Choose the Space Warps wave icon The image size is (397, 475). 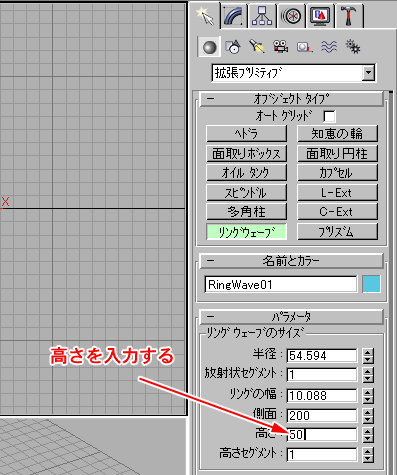point(329,47)
